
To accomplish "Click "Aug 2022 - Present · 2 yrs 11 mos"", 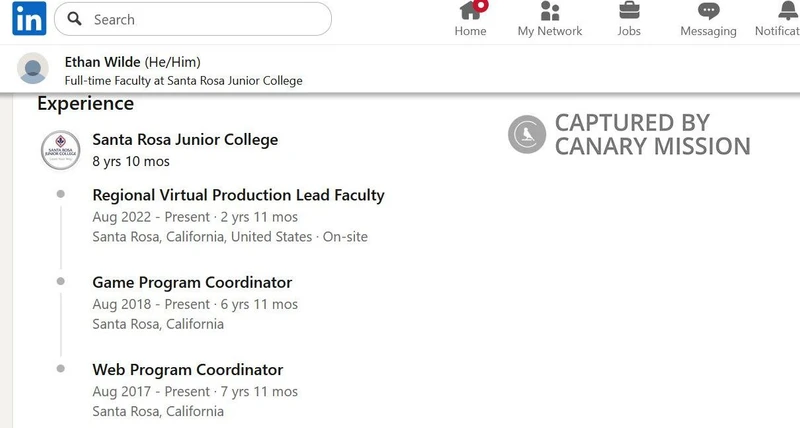I will pos(195,217).
